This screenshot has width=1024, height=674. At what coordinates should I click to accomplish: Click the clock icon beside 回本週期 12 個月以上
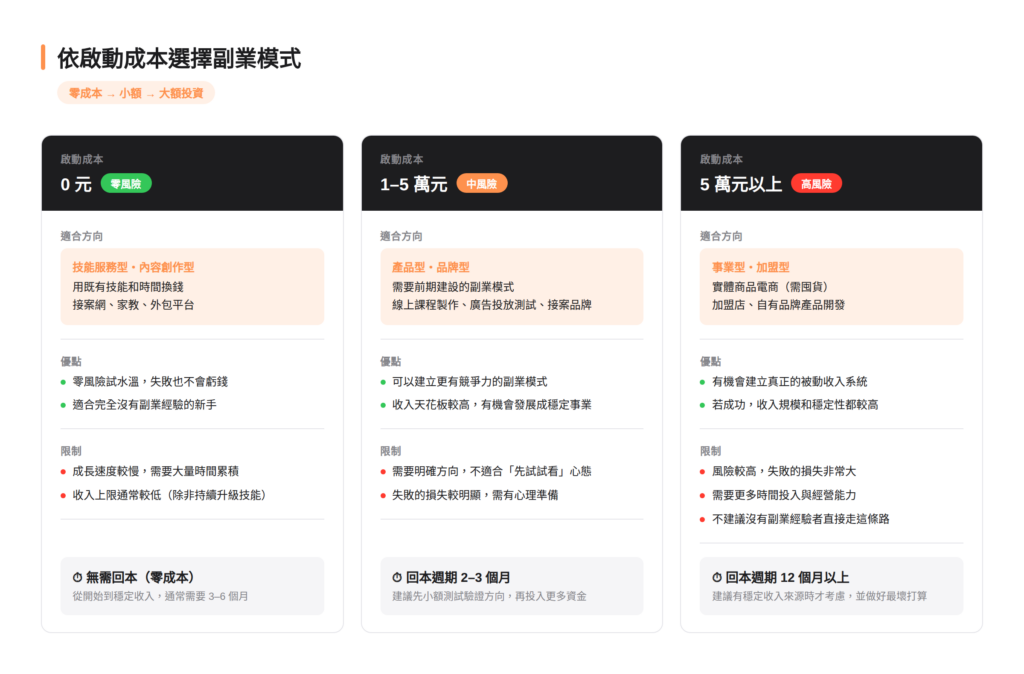coord(717,578)
